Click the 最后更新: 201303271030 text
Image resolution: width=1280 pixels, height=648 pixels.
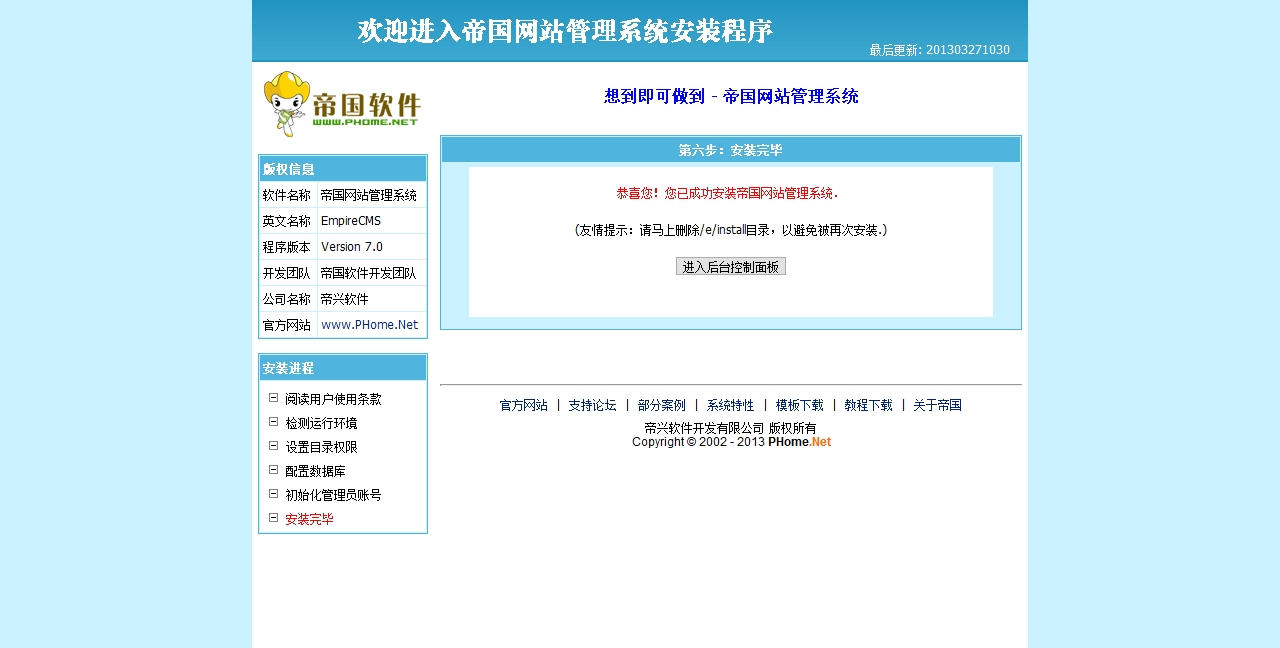[939, 50]
